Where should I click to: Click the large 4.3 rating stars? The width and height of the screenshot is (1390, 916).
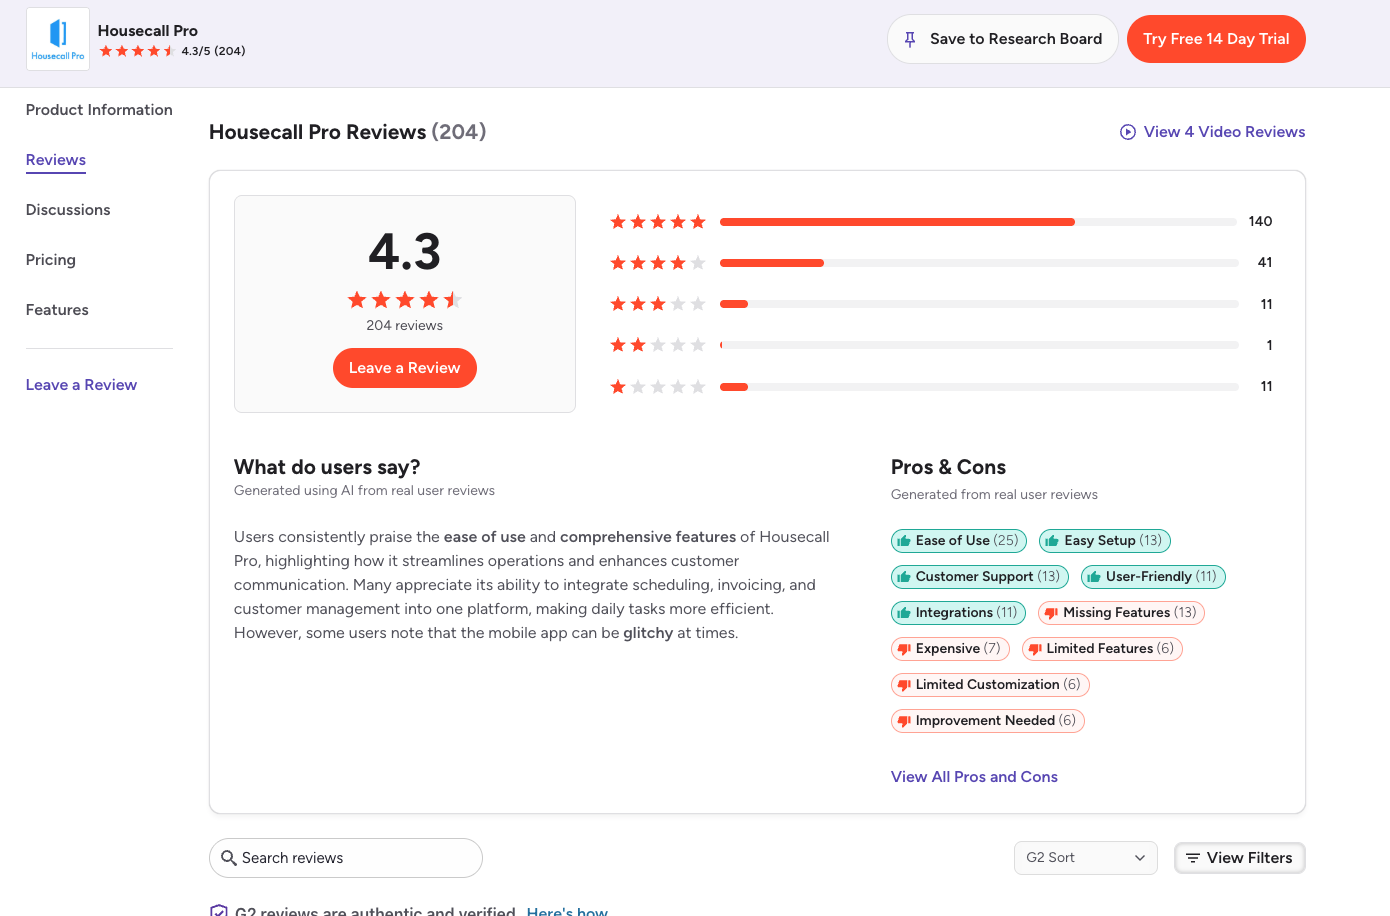tap(404, 300)
